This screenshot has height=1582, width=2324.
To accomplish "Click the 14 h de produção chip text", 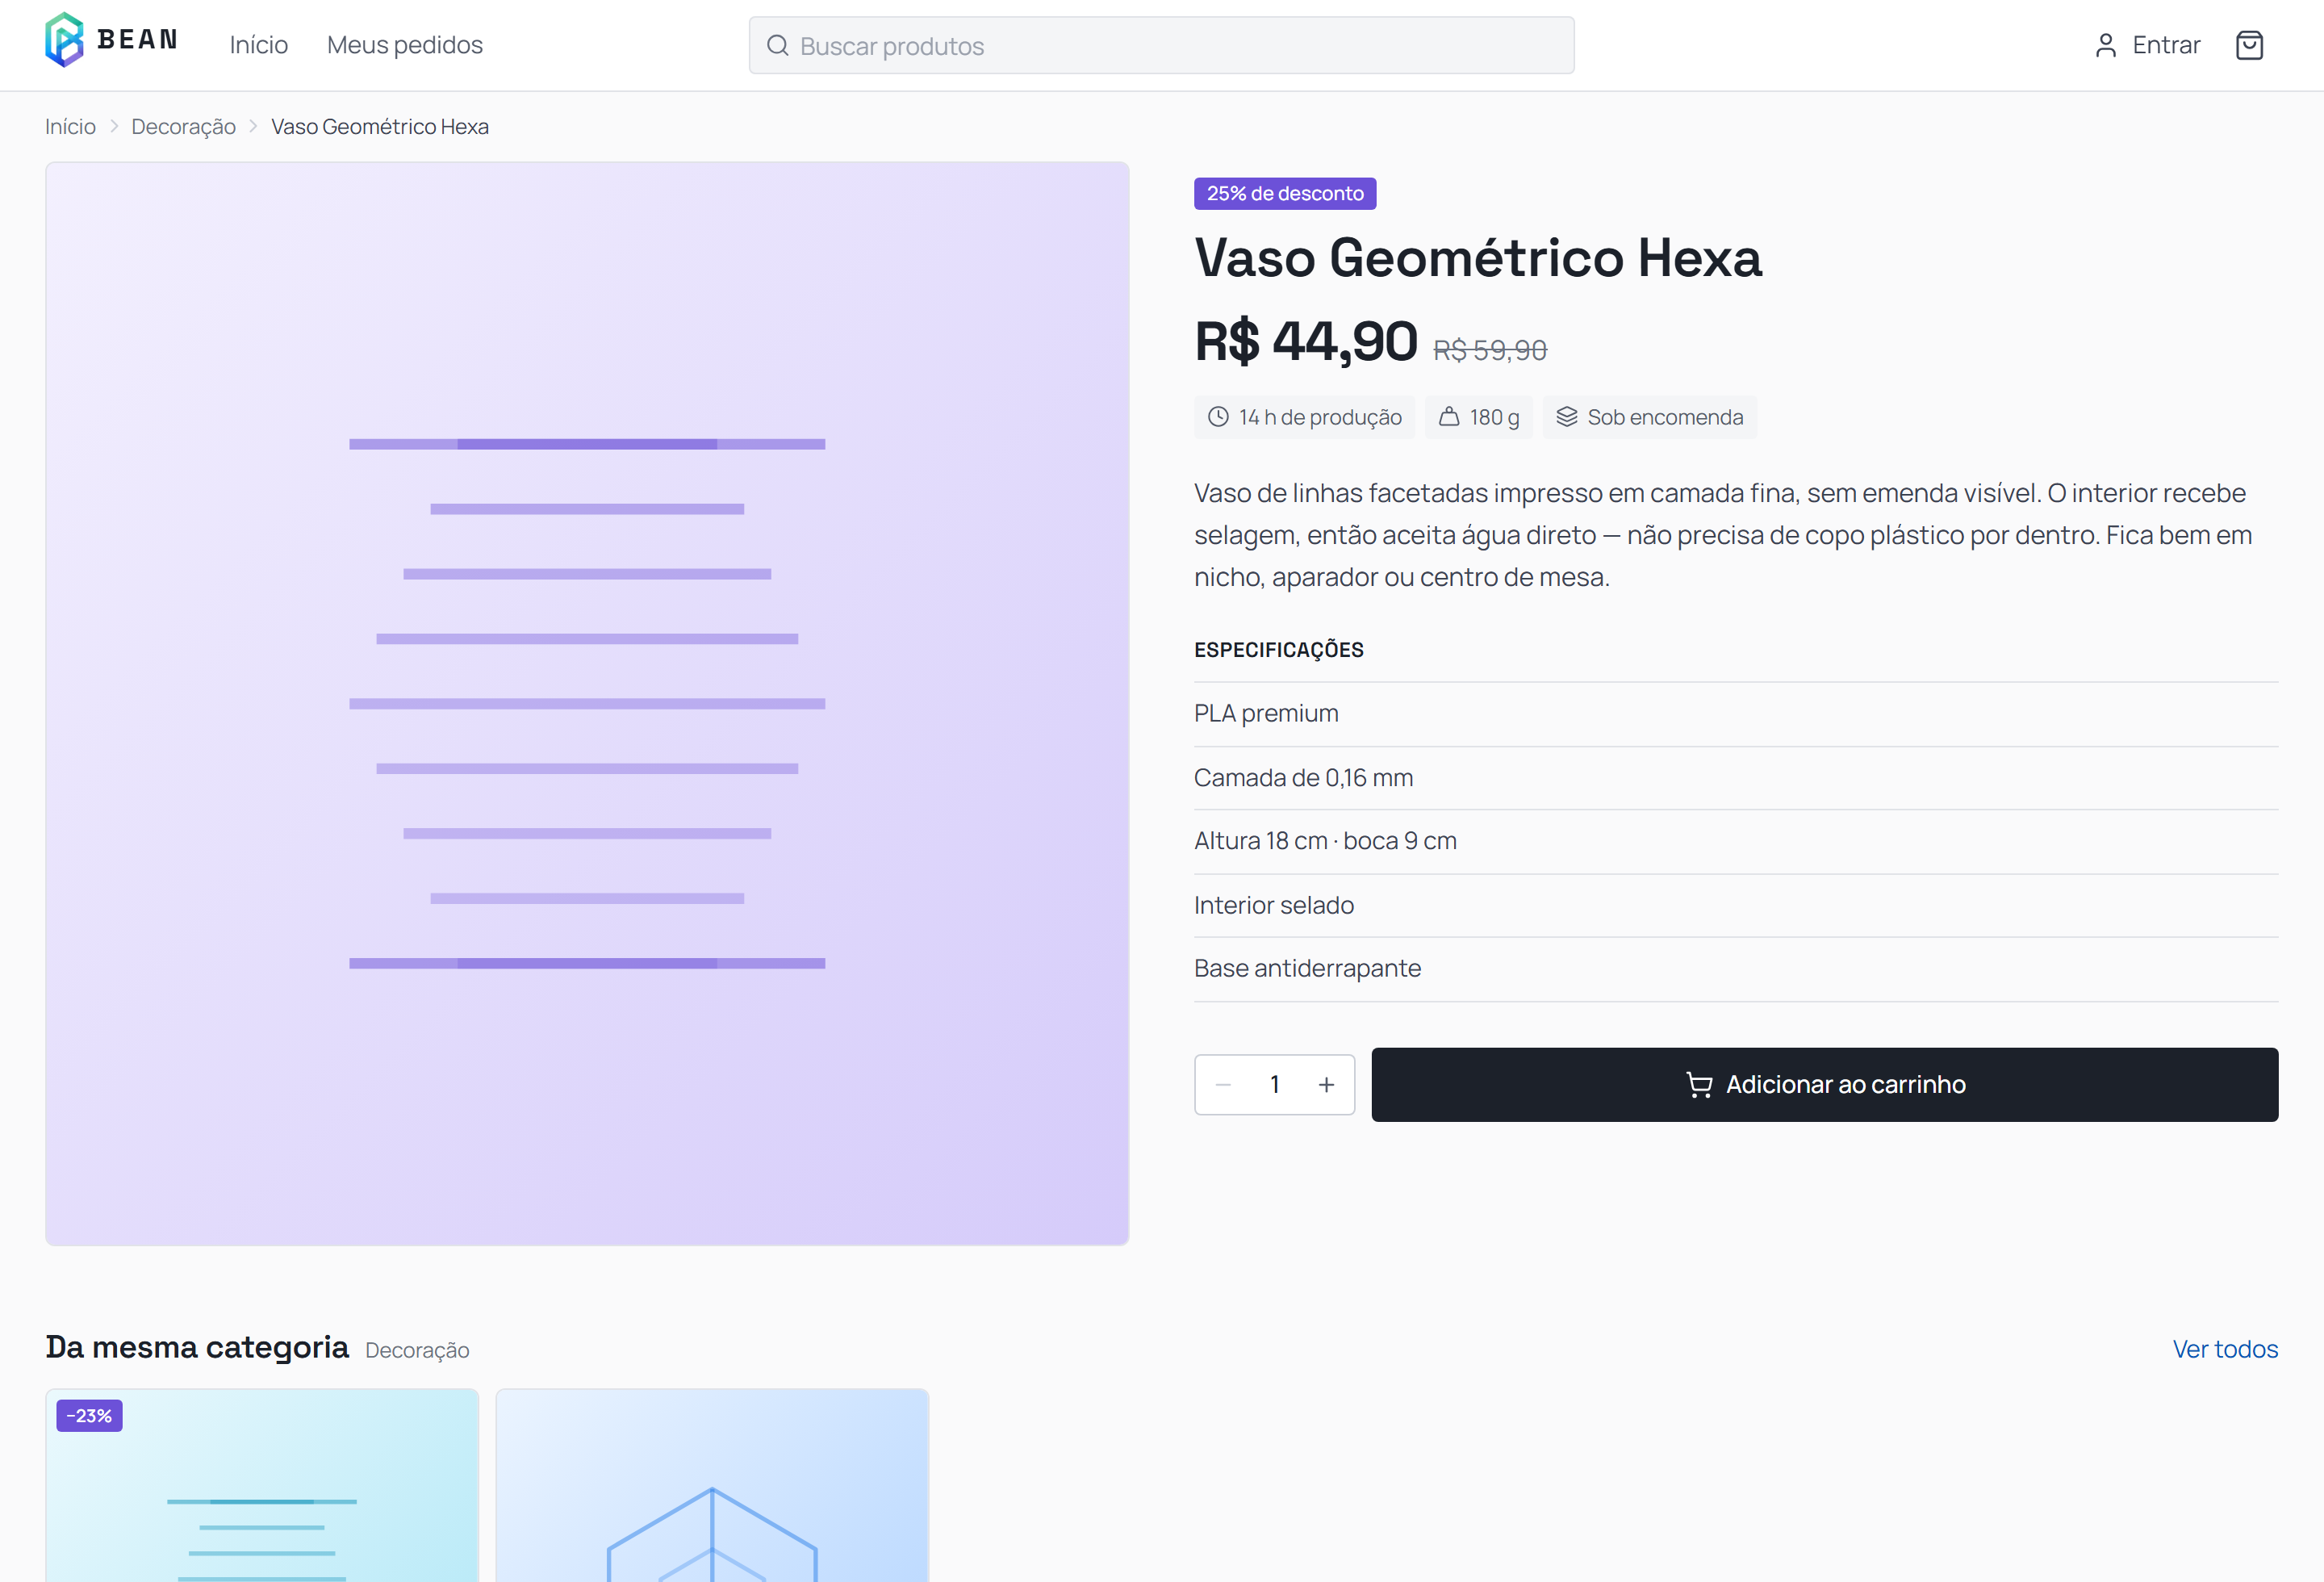I will pos(1319,417).
